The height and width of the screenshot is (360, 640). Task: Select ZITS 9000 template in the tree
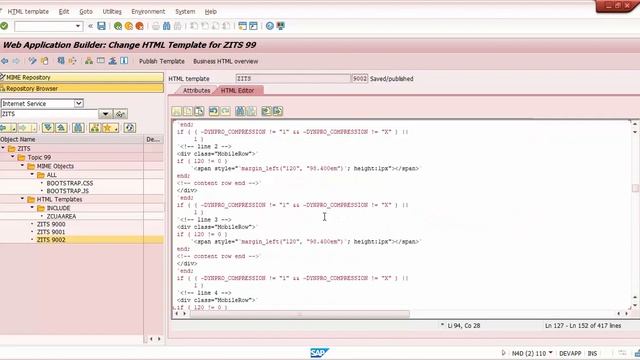pos(51,224)
